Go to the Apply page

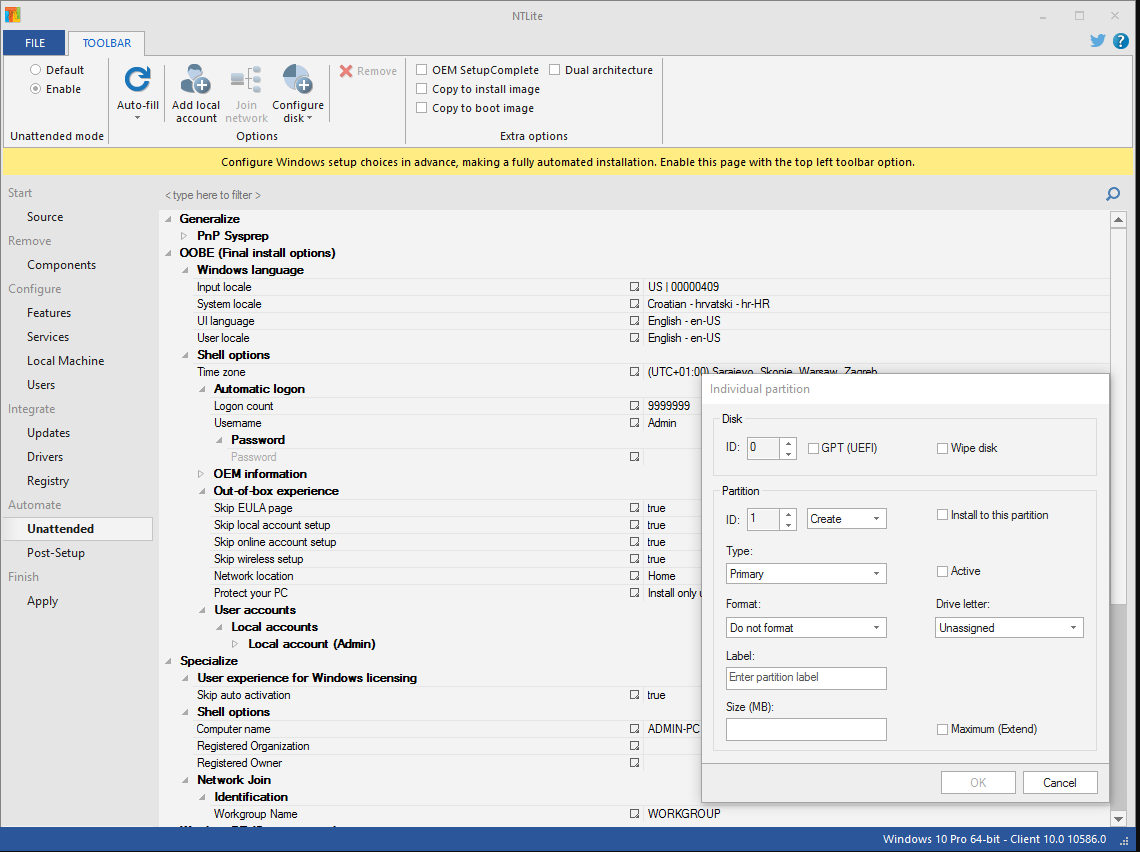tap(42, 600)
